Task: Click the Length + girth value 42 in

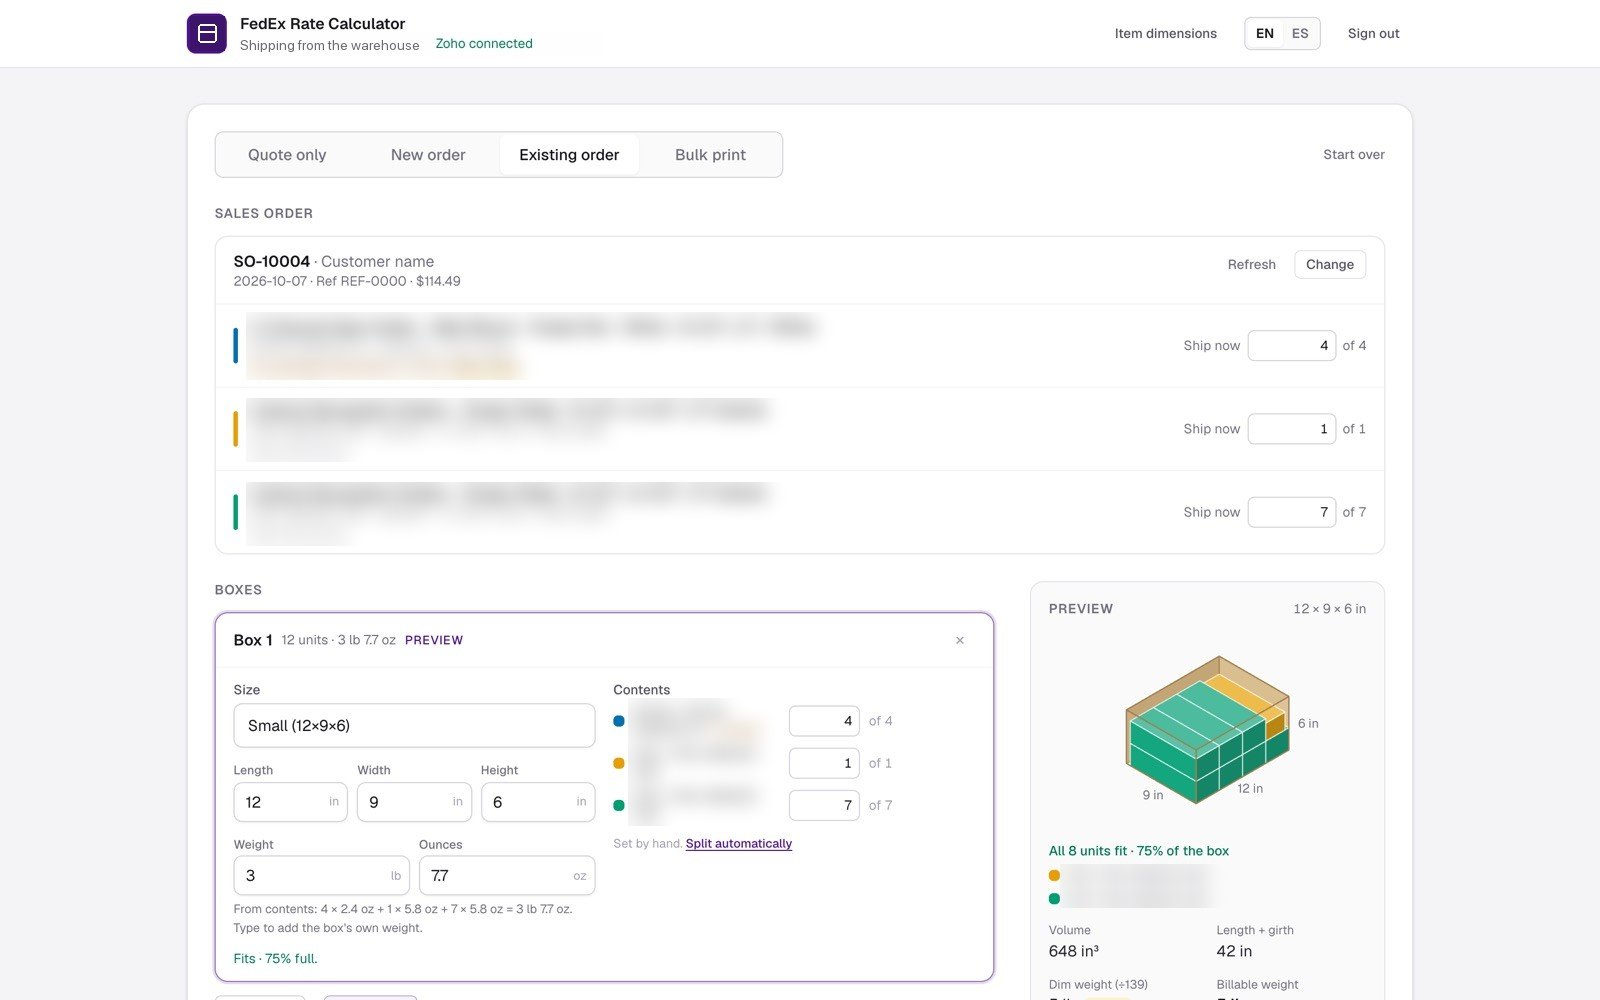Action: (1234, 951)
